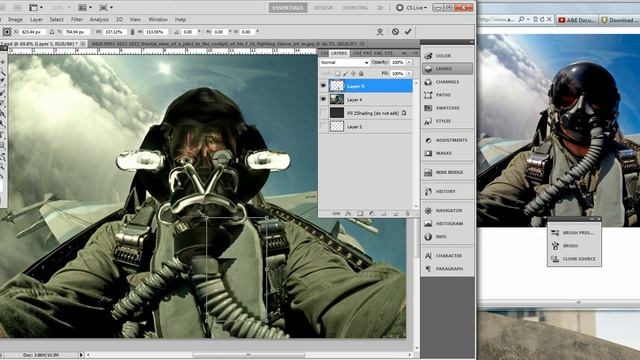Image resolution: width=640 pixels, height=360 pixels.
Task: Select the Painting workspace
Action: 355,7
